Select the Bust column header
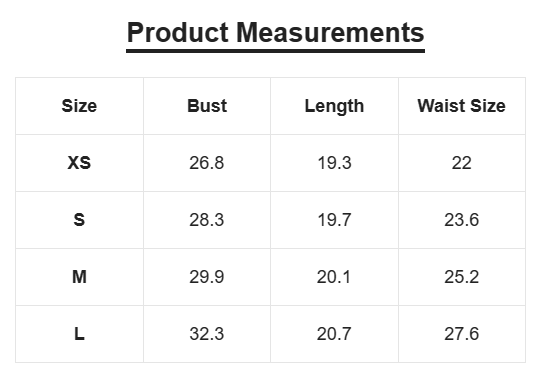The height and width of the screenshot is (376, 553). coord(207,106)
